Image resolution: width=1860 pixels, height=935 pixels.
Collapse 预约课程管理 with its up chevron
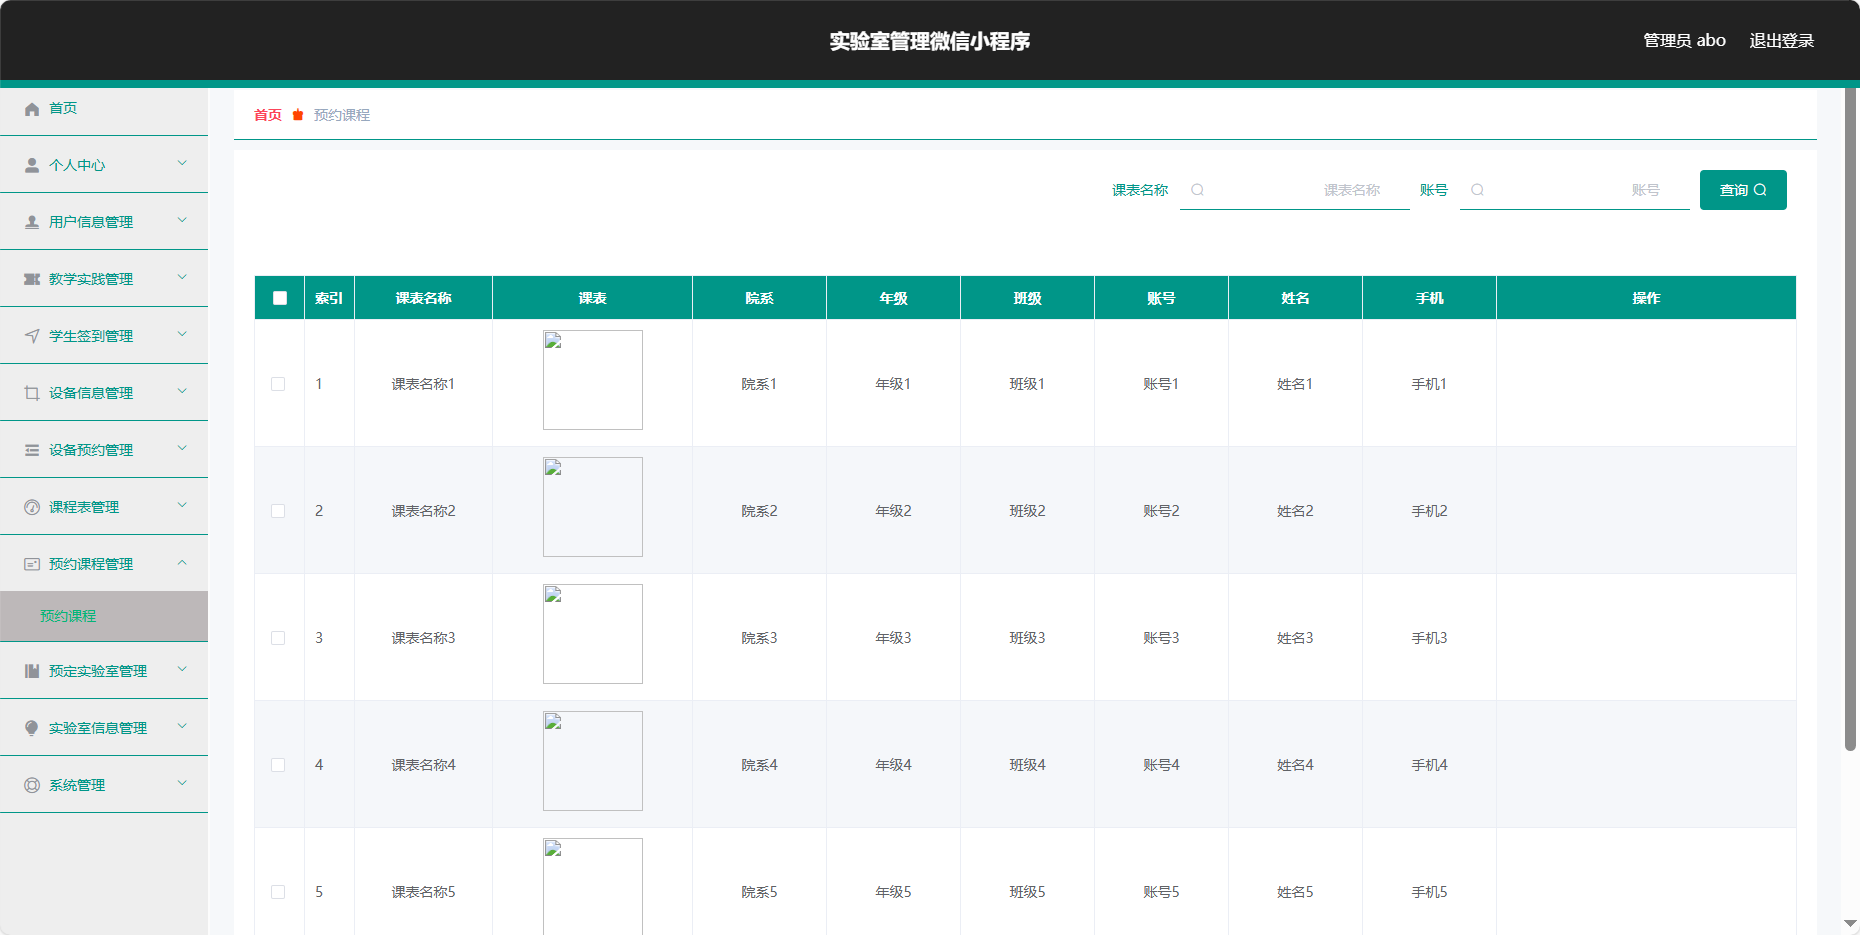click(182, 562)
